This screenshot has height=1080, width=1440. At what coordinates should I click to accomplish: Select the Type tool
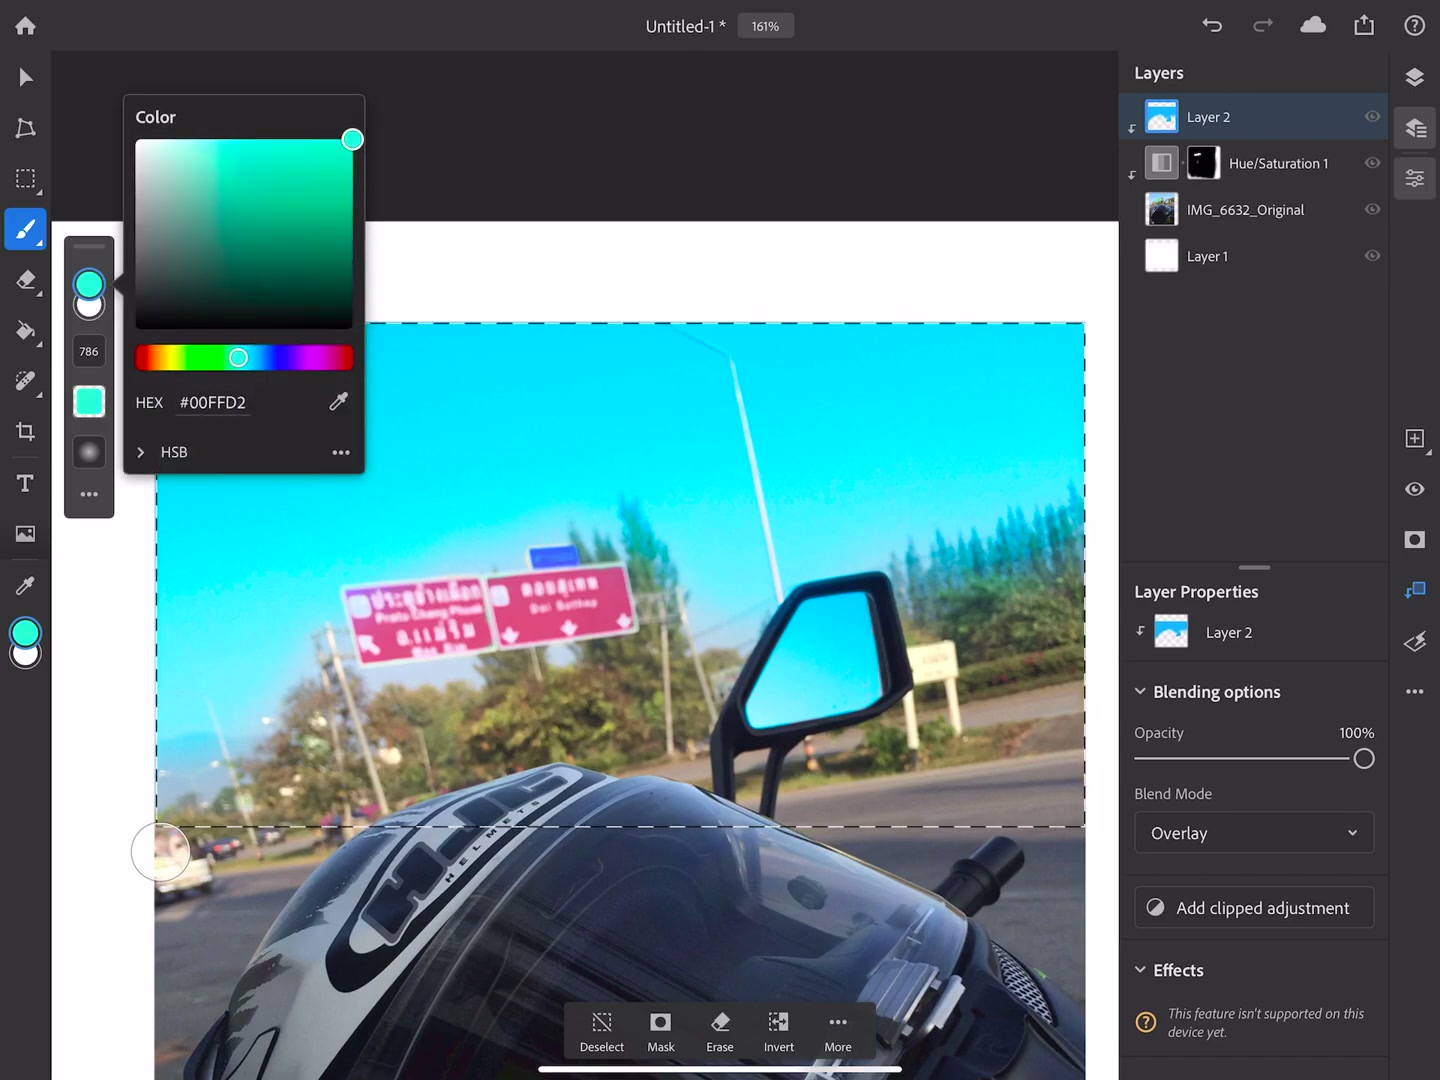coord(26,483)
